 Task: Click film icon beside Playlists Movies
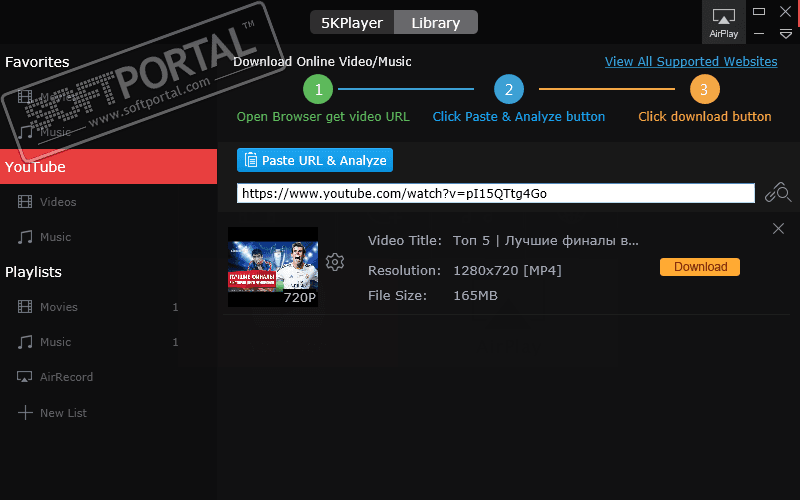coord(25,307)
